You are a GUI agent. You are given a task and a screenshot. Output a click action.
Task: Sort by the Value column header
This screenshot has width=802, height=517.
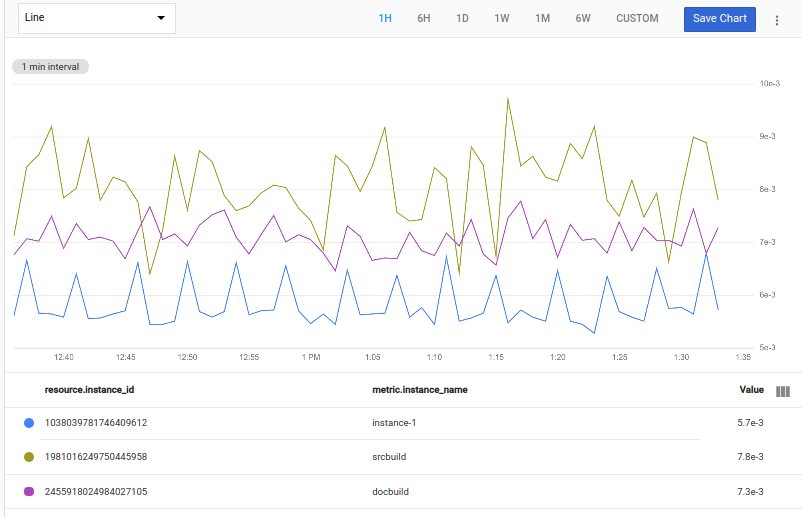click(x=751, y=390)
